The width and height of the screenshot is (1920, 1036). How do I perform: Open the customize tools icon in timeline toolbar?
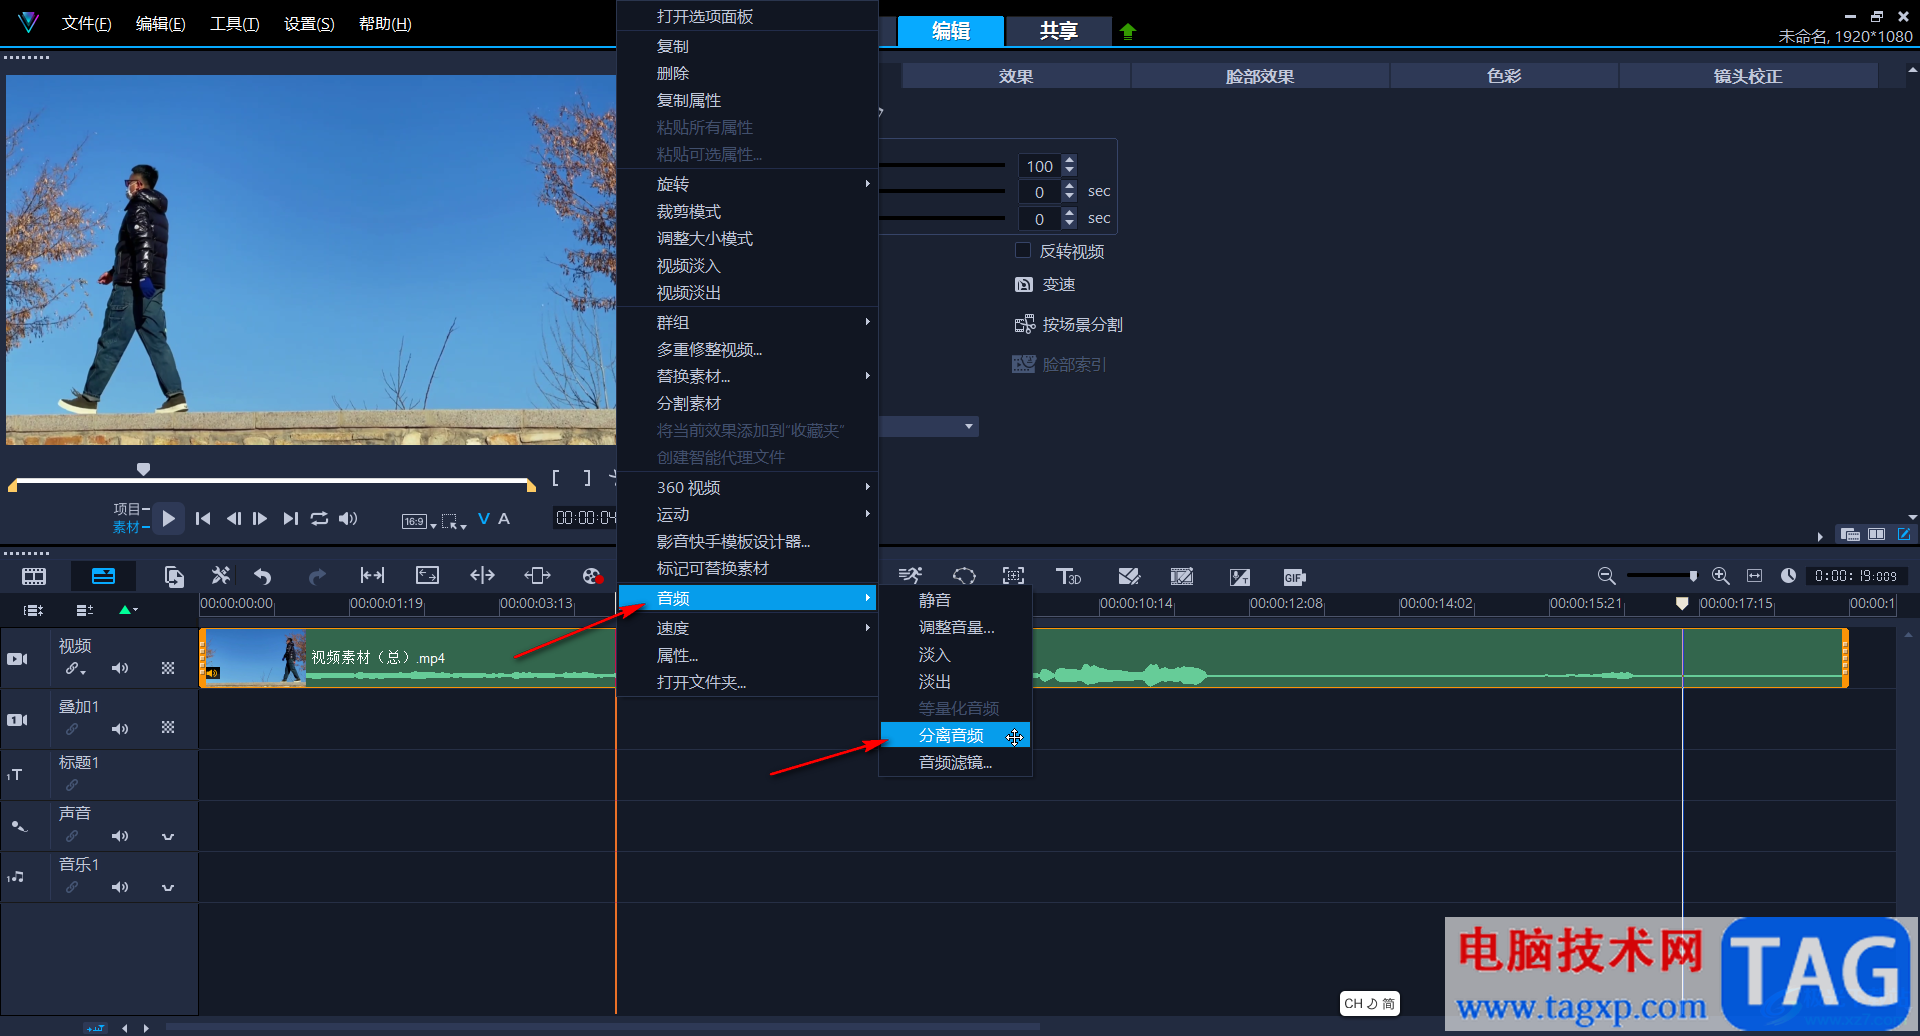(x=220, y=575)
